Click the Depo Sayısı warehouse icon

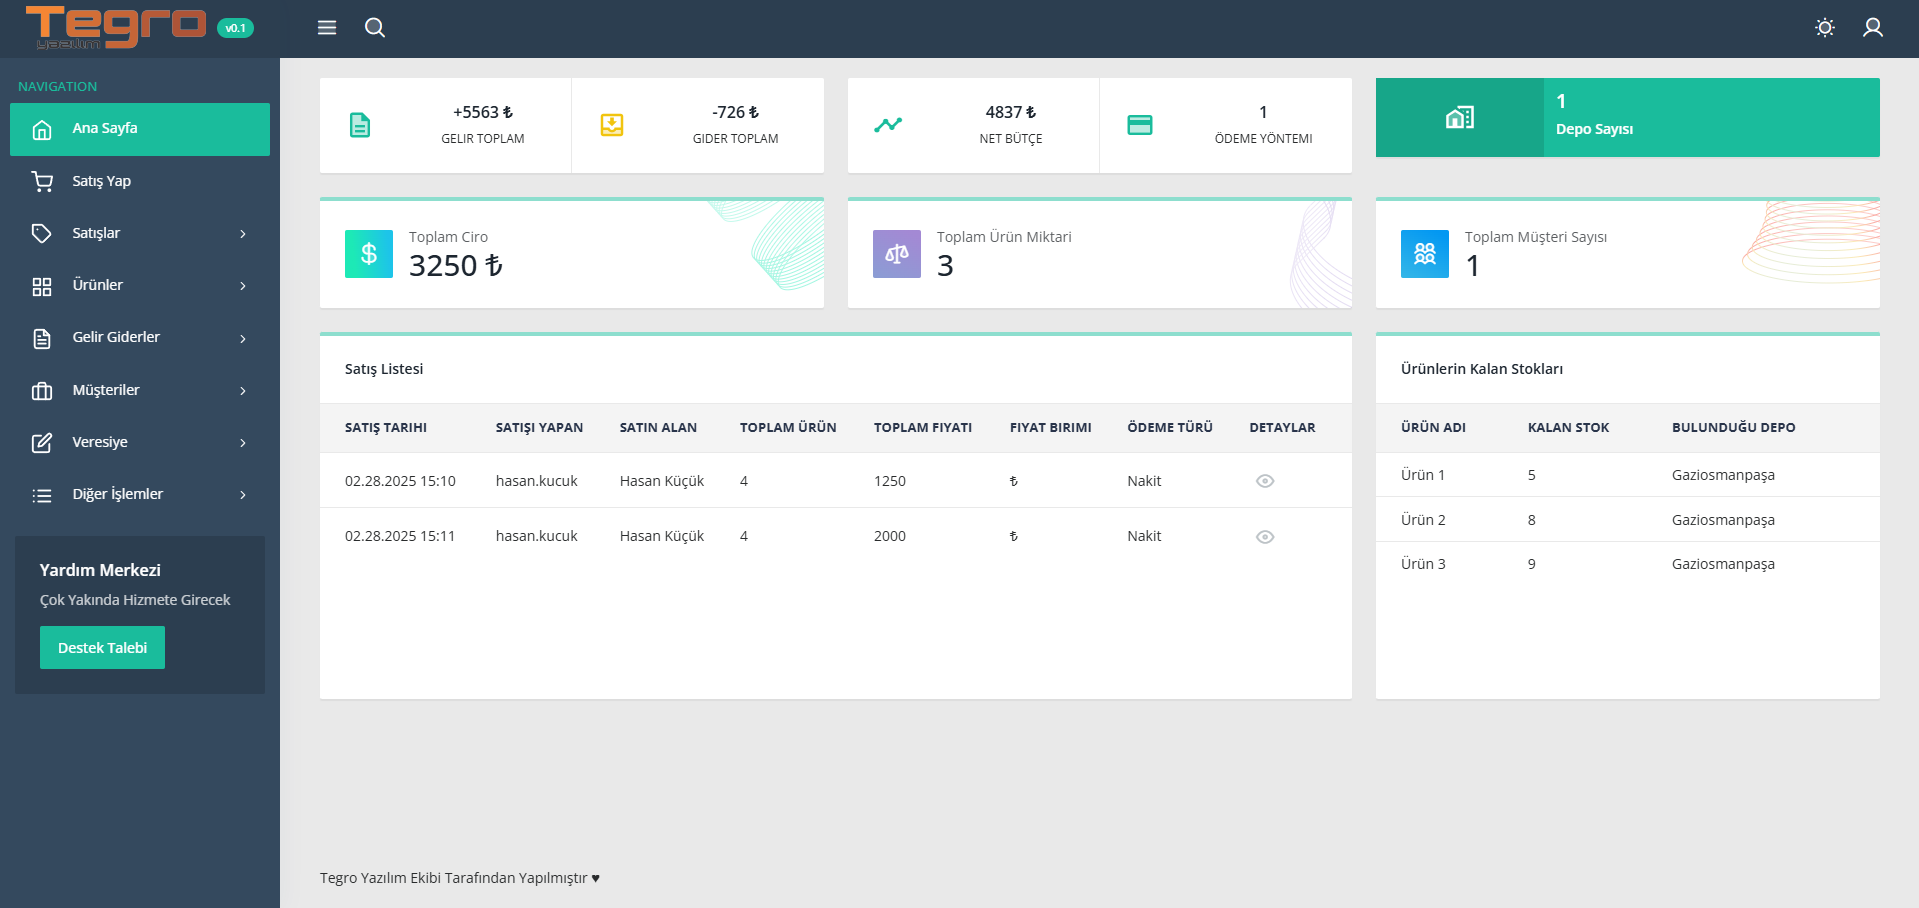(x=1460, y=118)
